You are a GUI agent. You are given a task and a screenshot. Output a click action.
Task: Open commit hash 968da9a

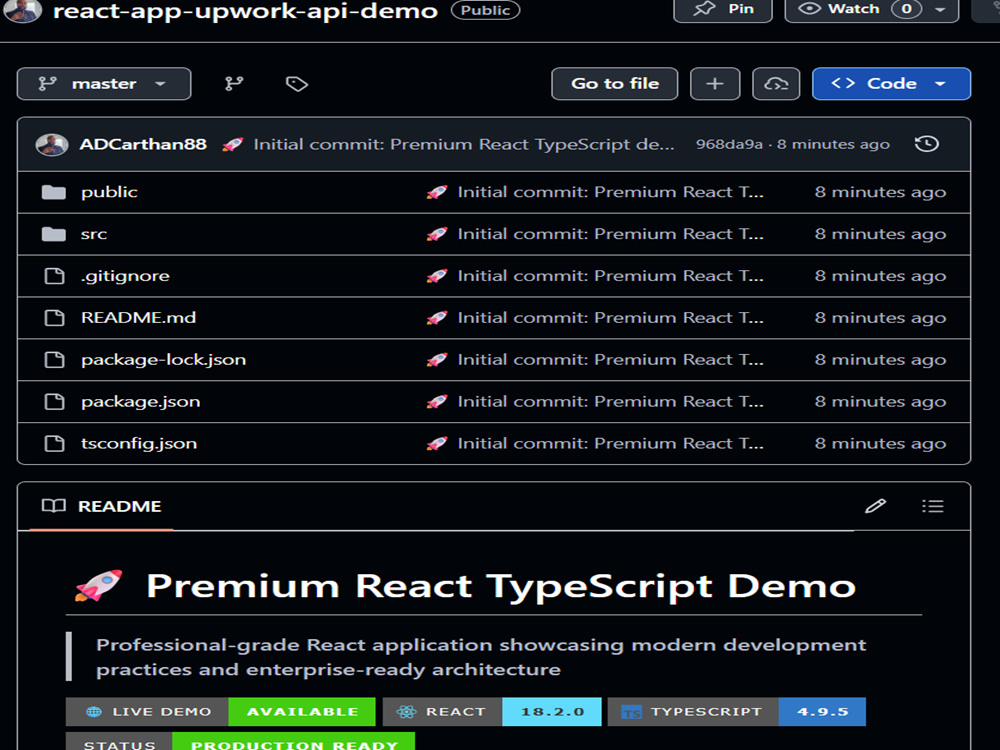(x=729, y=144)
